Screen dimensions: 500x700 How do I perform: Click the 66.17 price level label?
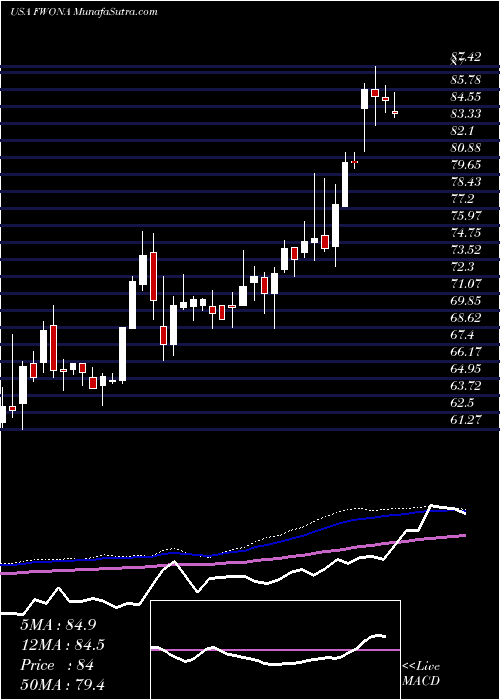point(466,351)
